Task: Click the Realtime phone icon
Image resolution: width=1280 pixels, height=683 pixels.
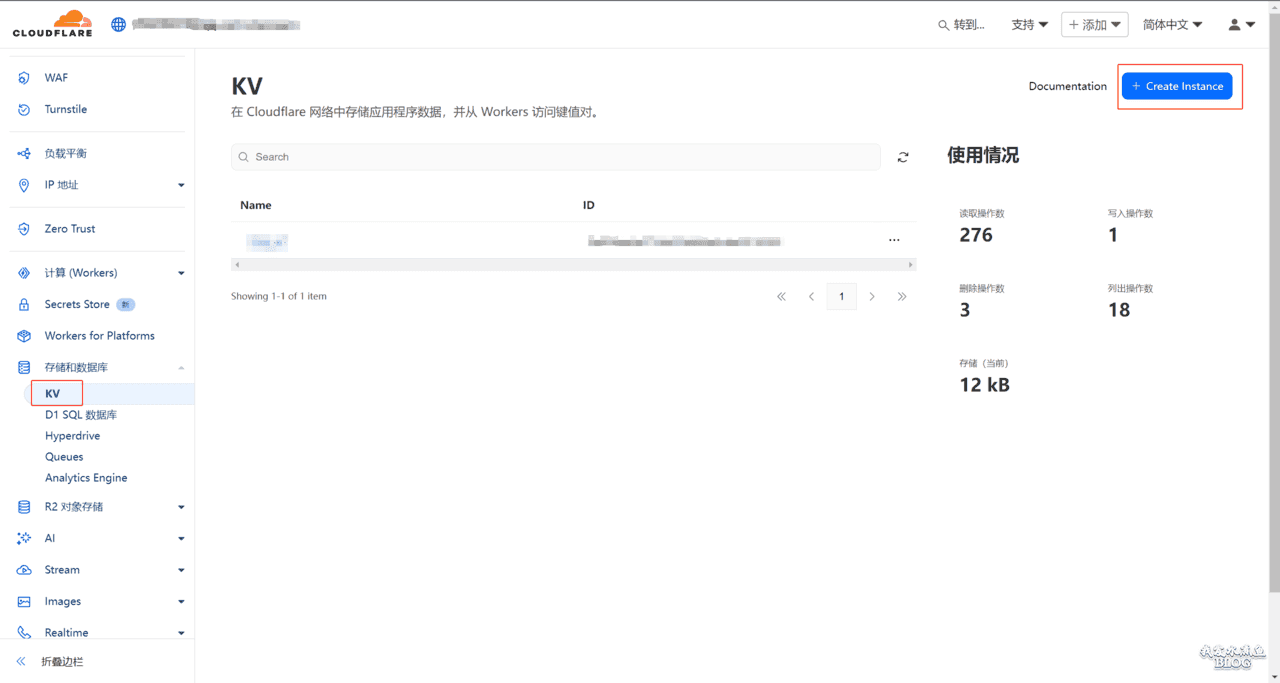Action: click(24, 633)
